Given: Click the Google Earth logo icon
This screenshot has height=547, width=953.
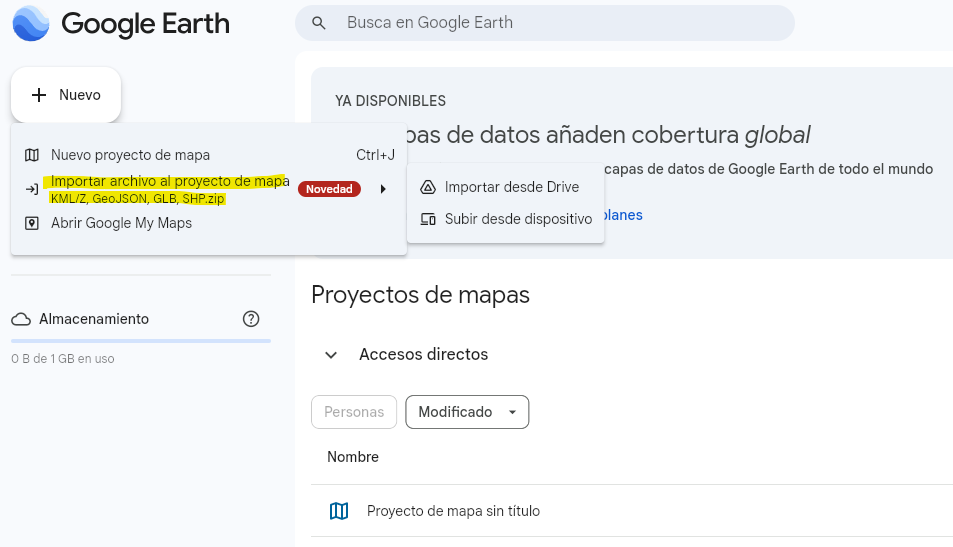Looking at the screenshot, I should (x=31, y=24).
